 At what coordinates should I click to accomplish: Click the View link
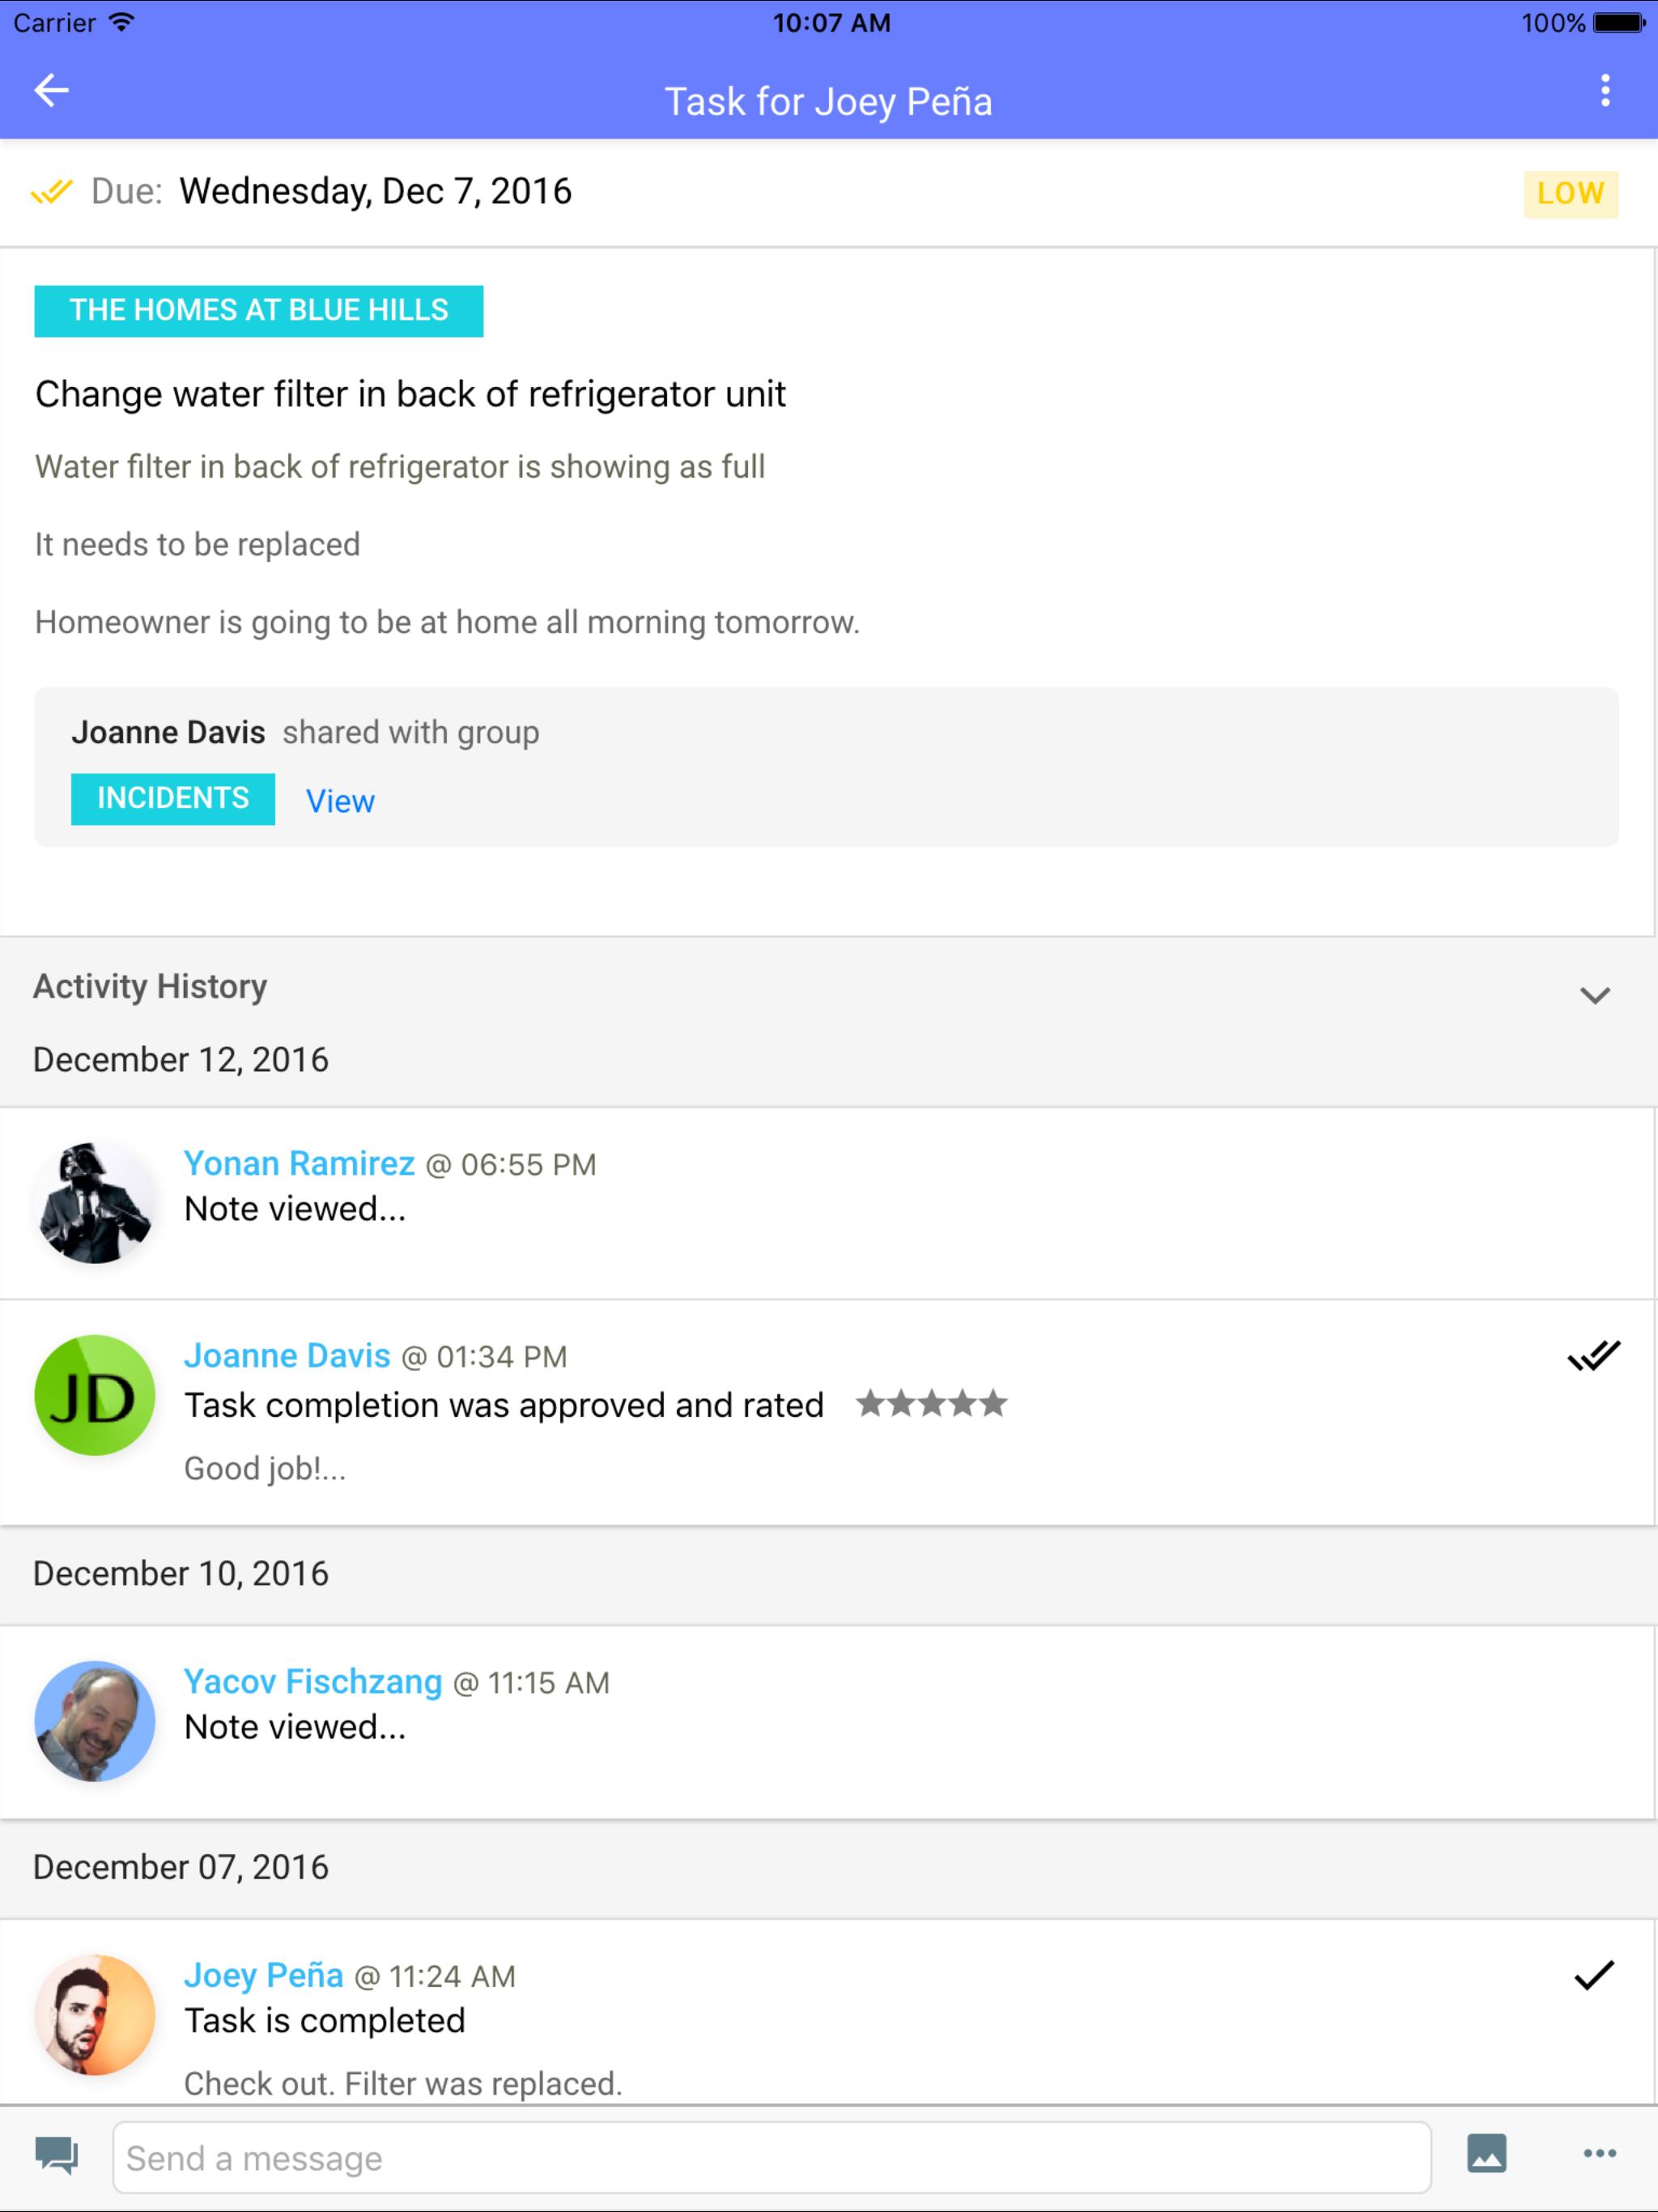(340, 801)
